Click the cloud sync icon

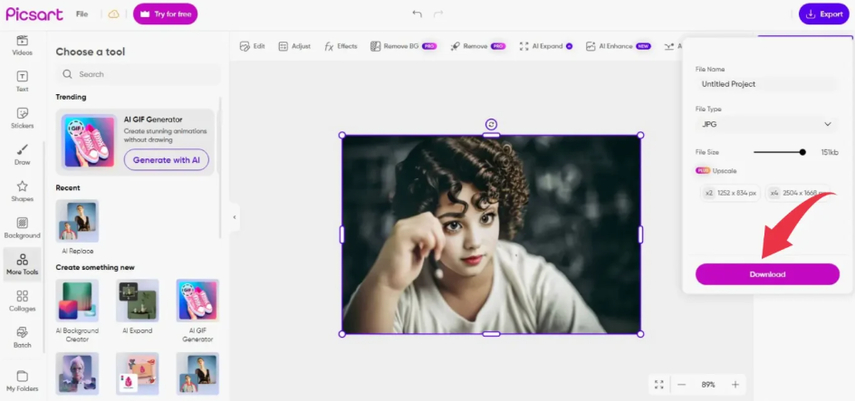(x=113, y=14)
